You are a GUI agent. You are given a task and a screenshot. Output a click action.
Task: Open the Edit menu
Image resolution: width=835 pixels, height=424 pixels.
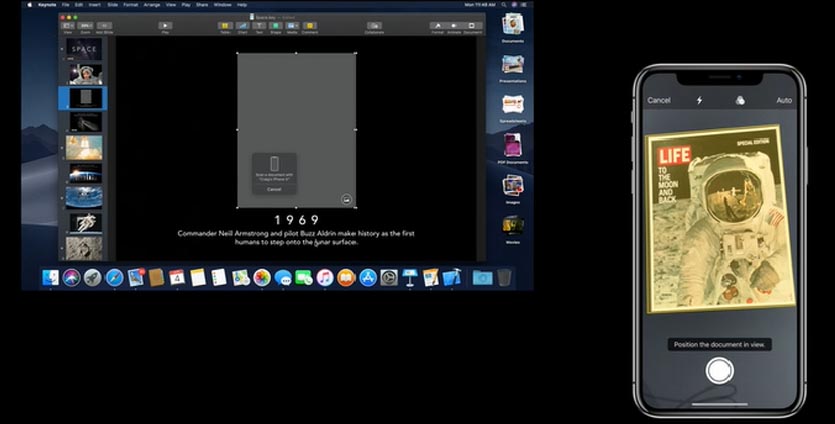[79, 5]
